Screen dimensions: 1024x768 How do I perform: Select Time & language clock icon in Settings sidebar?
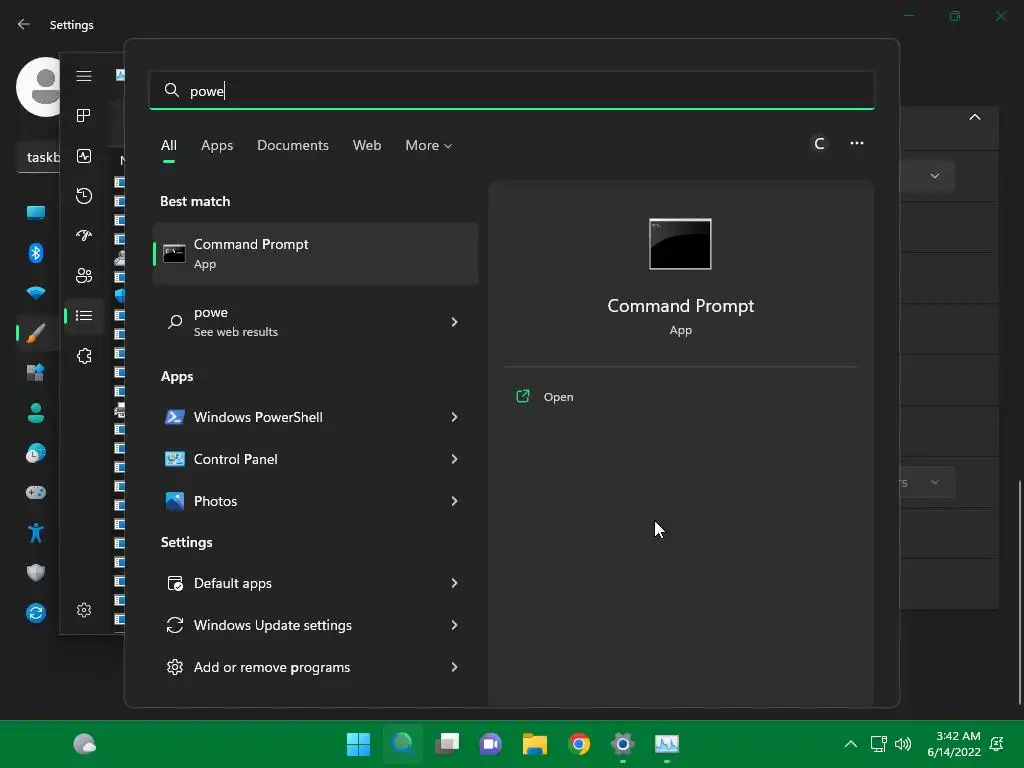tap(36, 453)
